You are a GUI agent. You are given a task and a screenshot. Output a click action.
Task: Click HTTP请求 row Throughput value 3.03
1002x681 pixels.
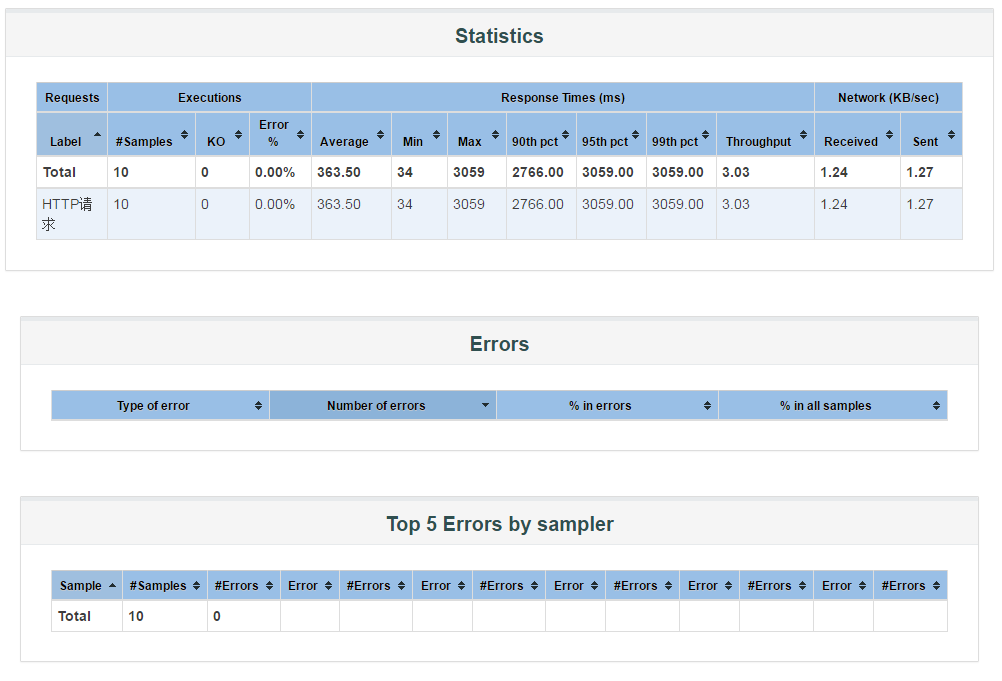[x=736, y=204]
